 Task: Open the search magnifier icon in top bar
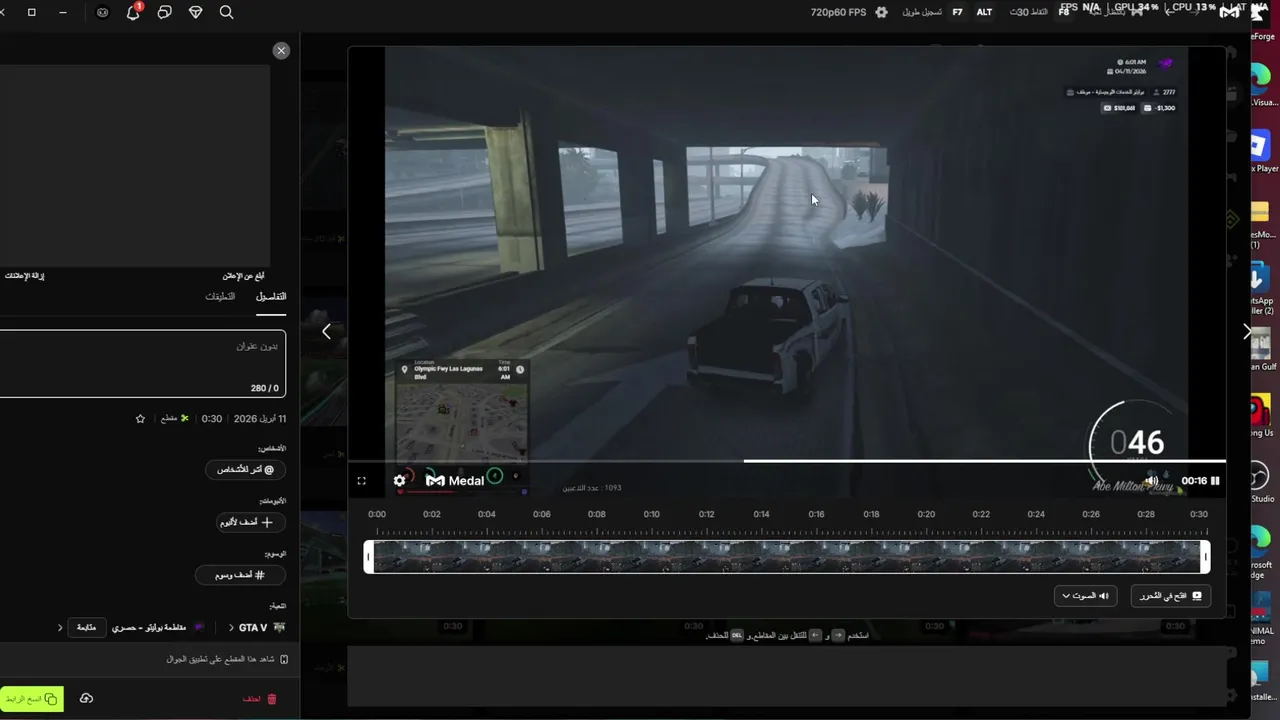226,12
